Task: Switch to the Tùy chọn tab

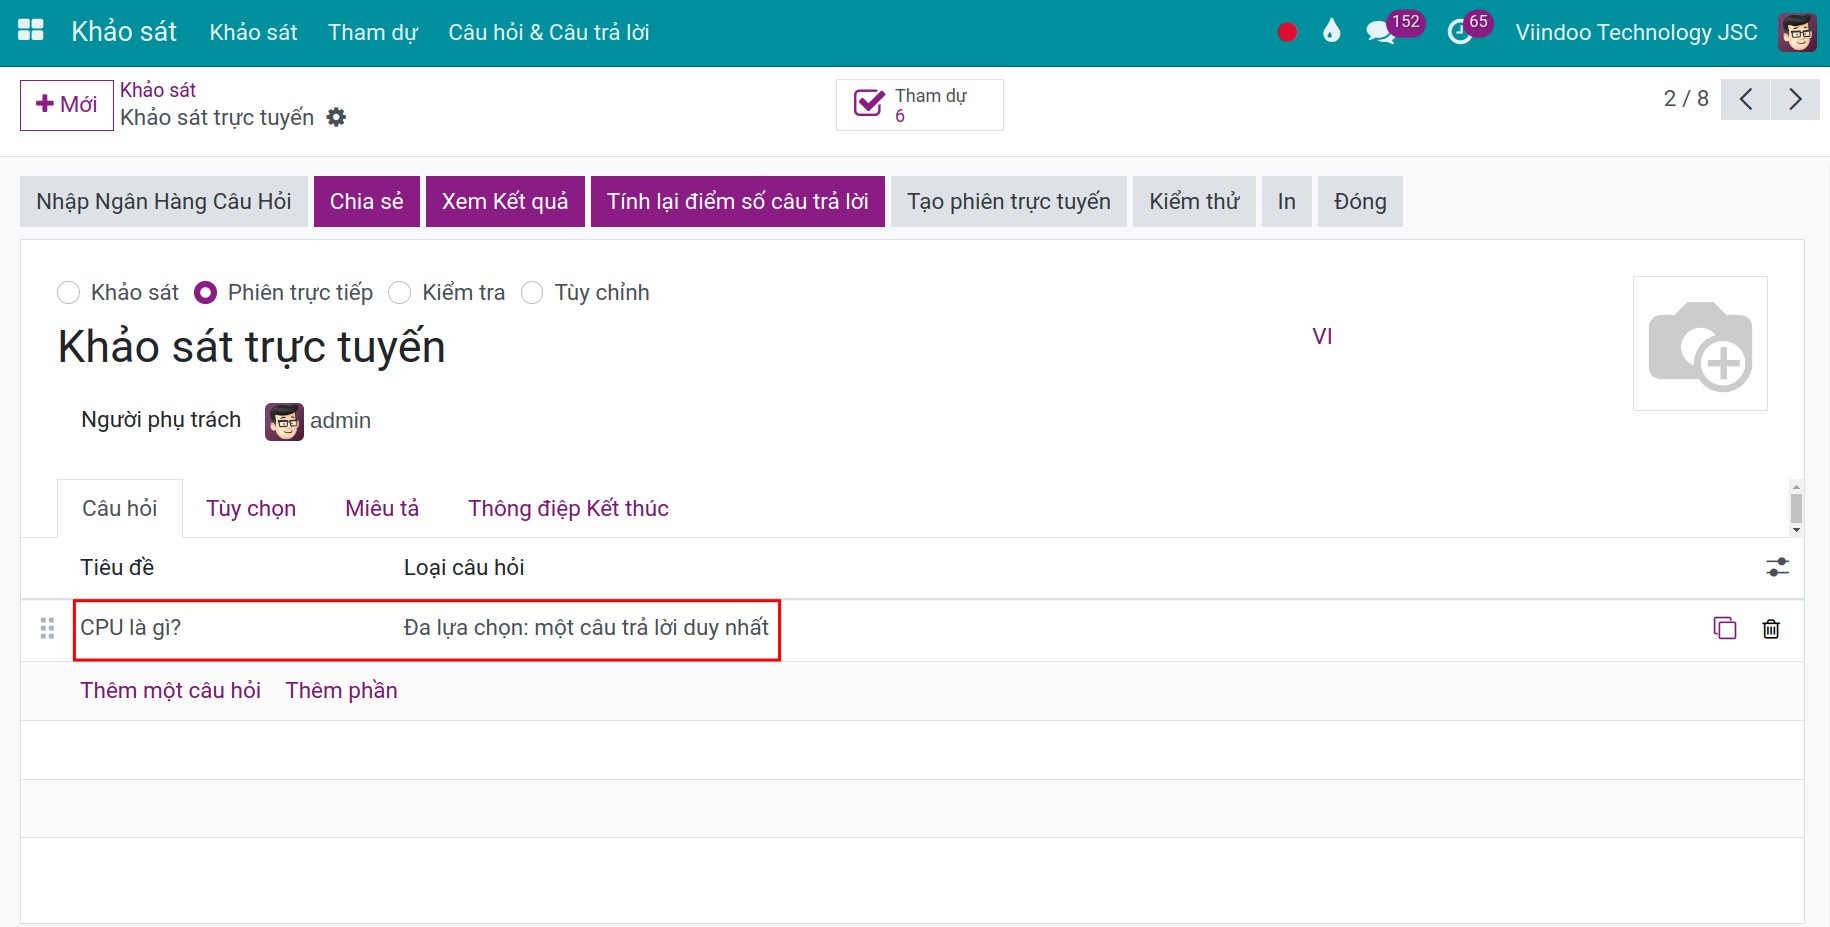Action: [251, 508]
